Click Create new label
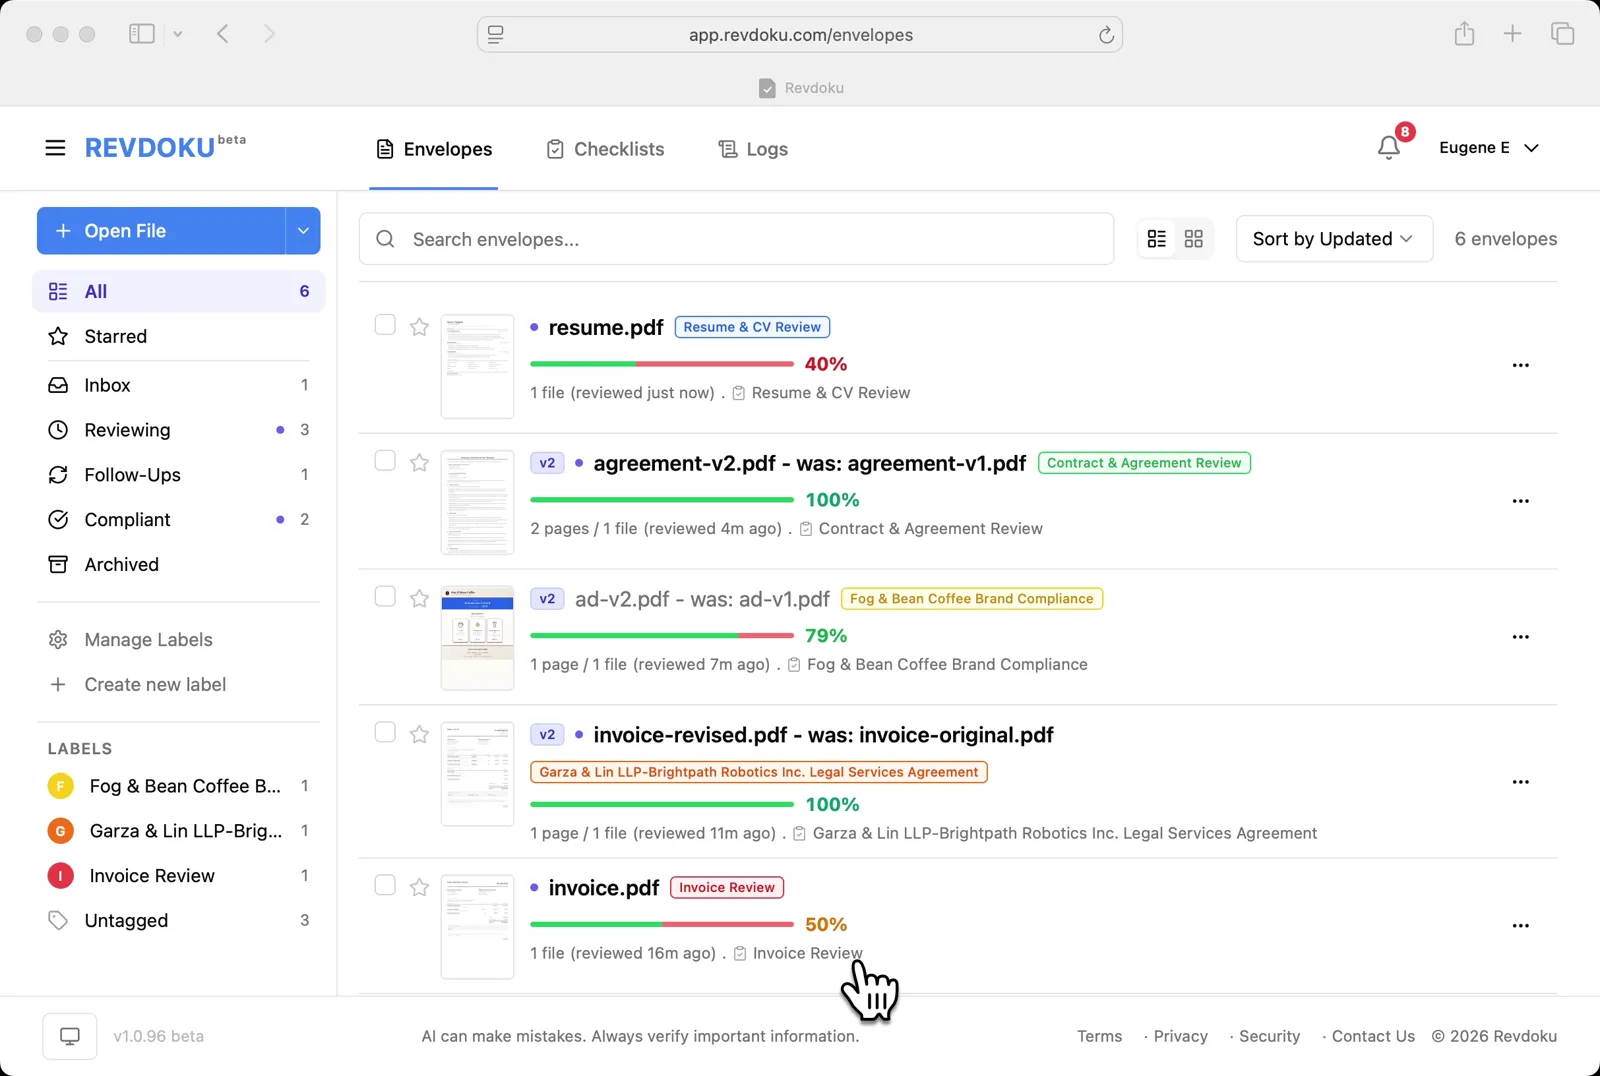 click(x=154, y=684)
